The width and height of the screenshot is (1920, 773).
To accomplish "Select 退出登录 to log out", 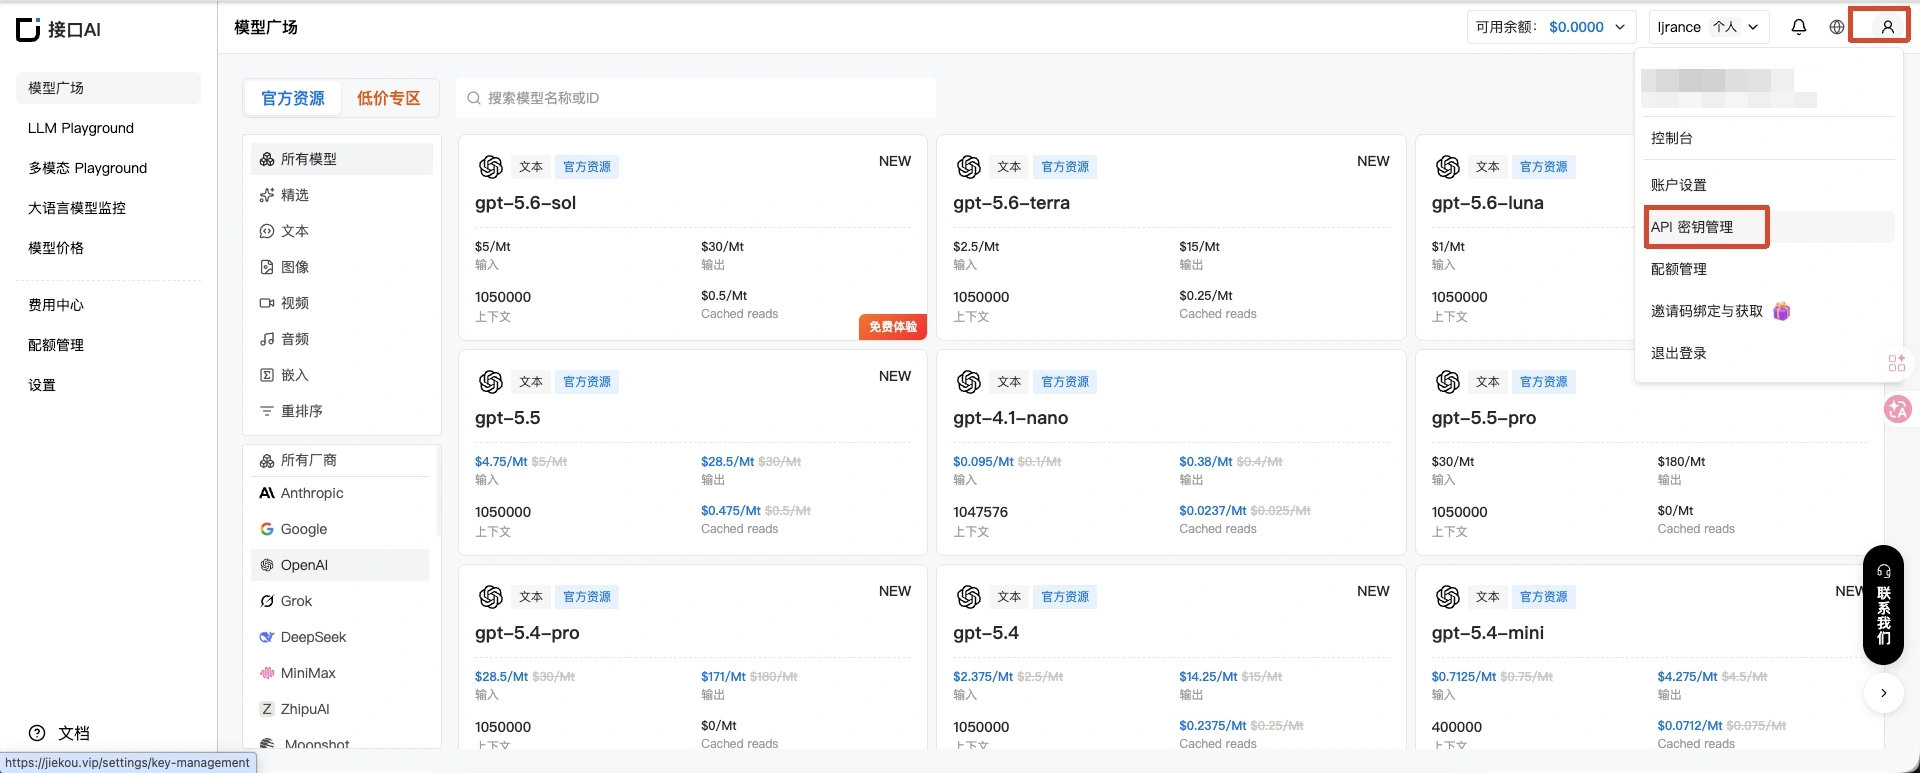I will [1768, 353].
